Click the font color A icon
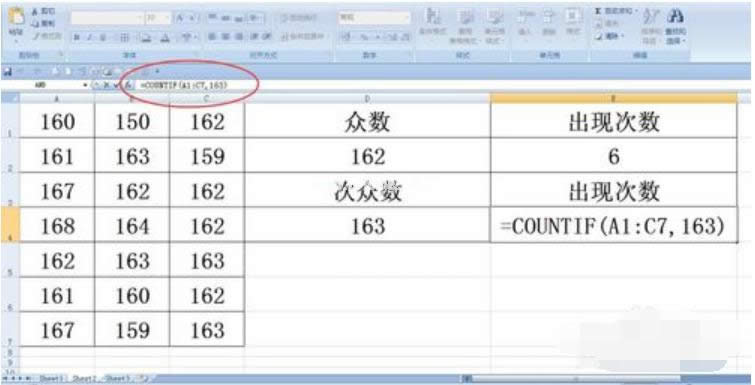755x385 pixels. pos(165,37)
